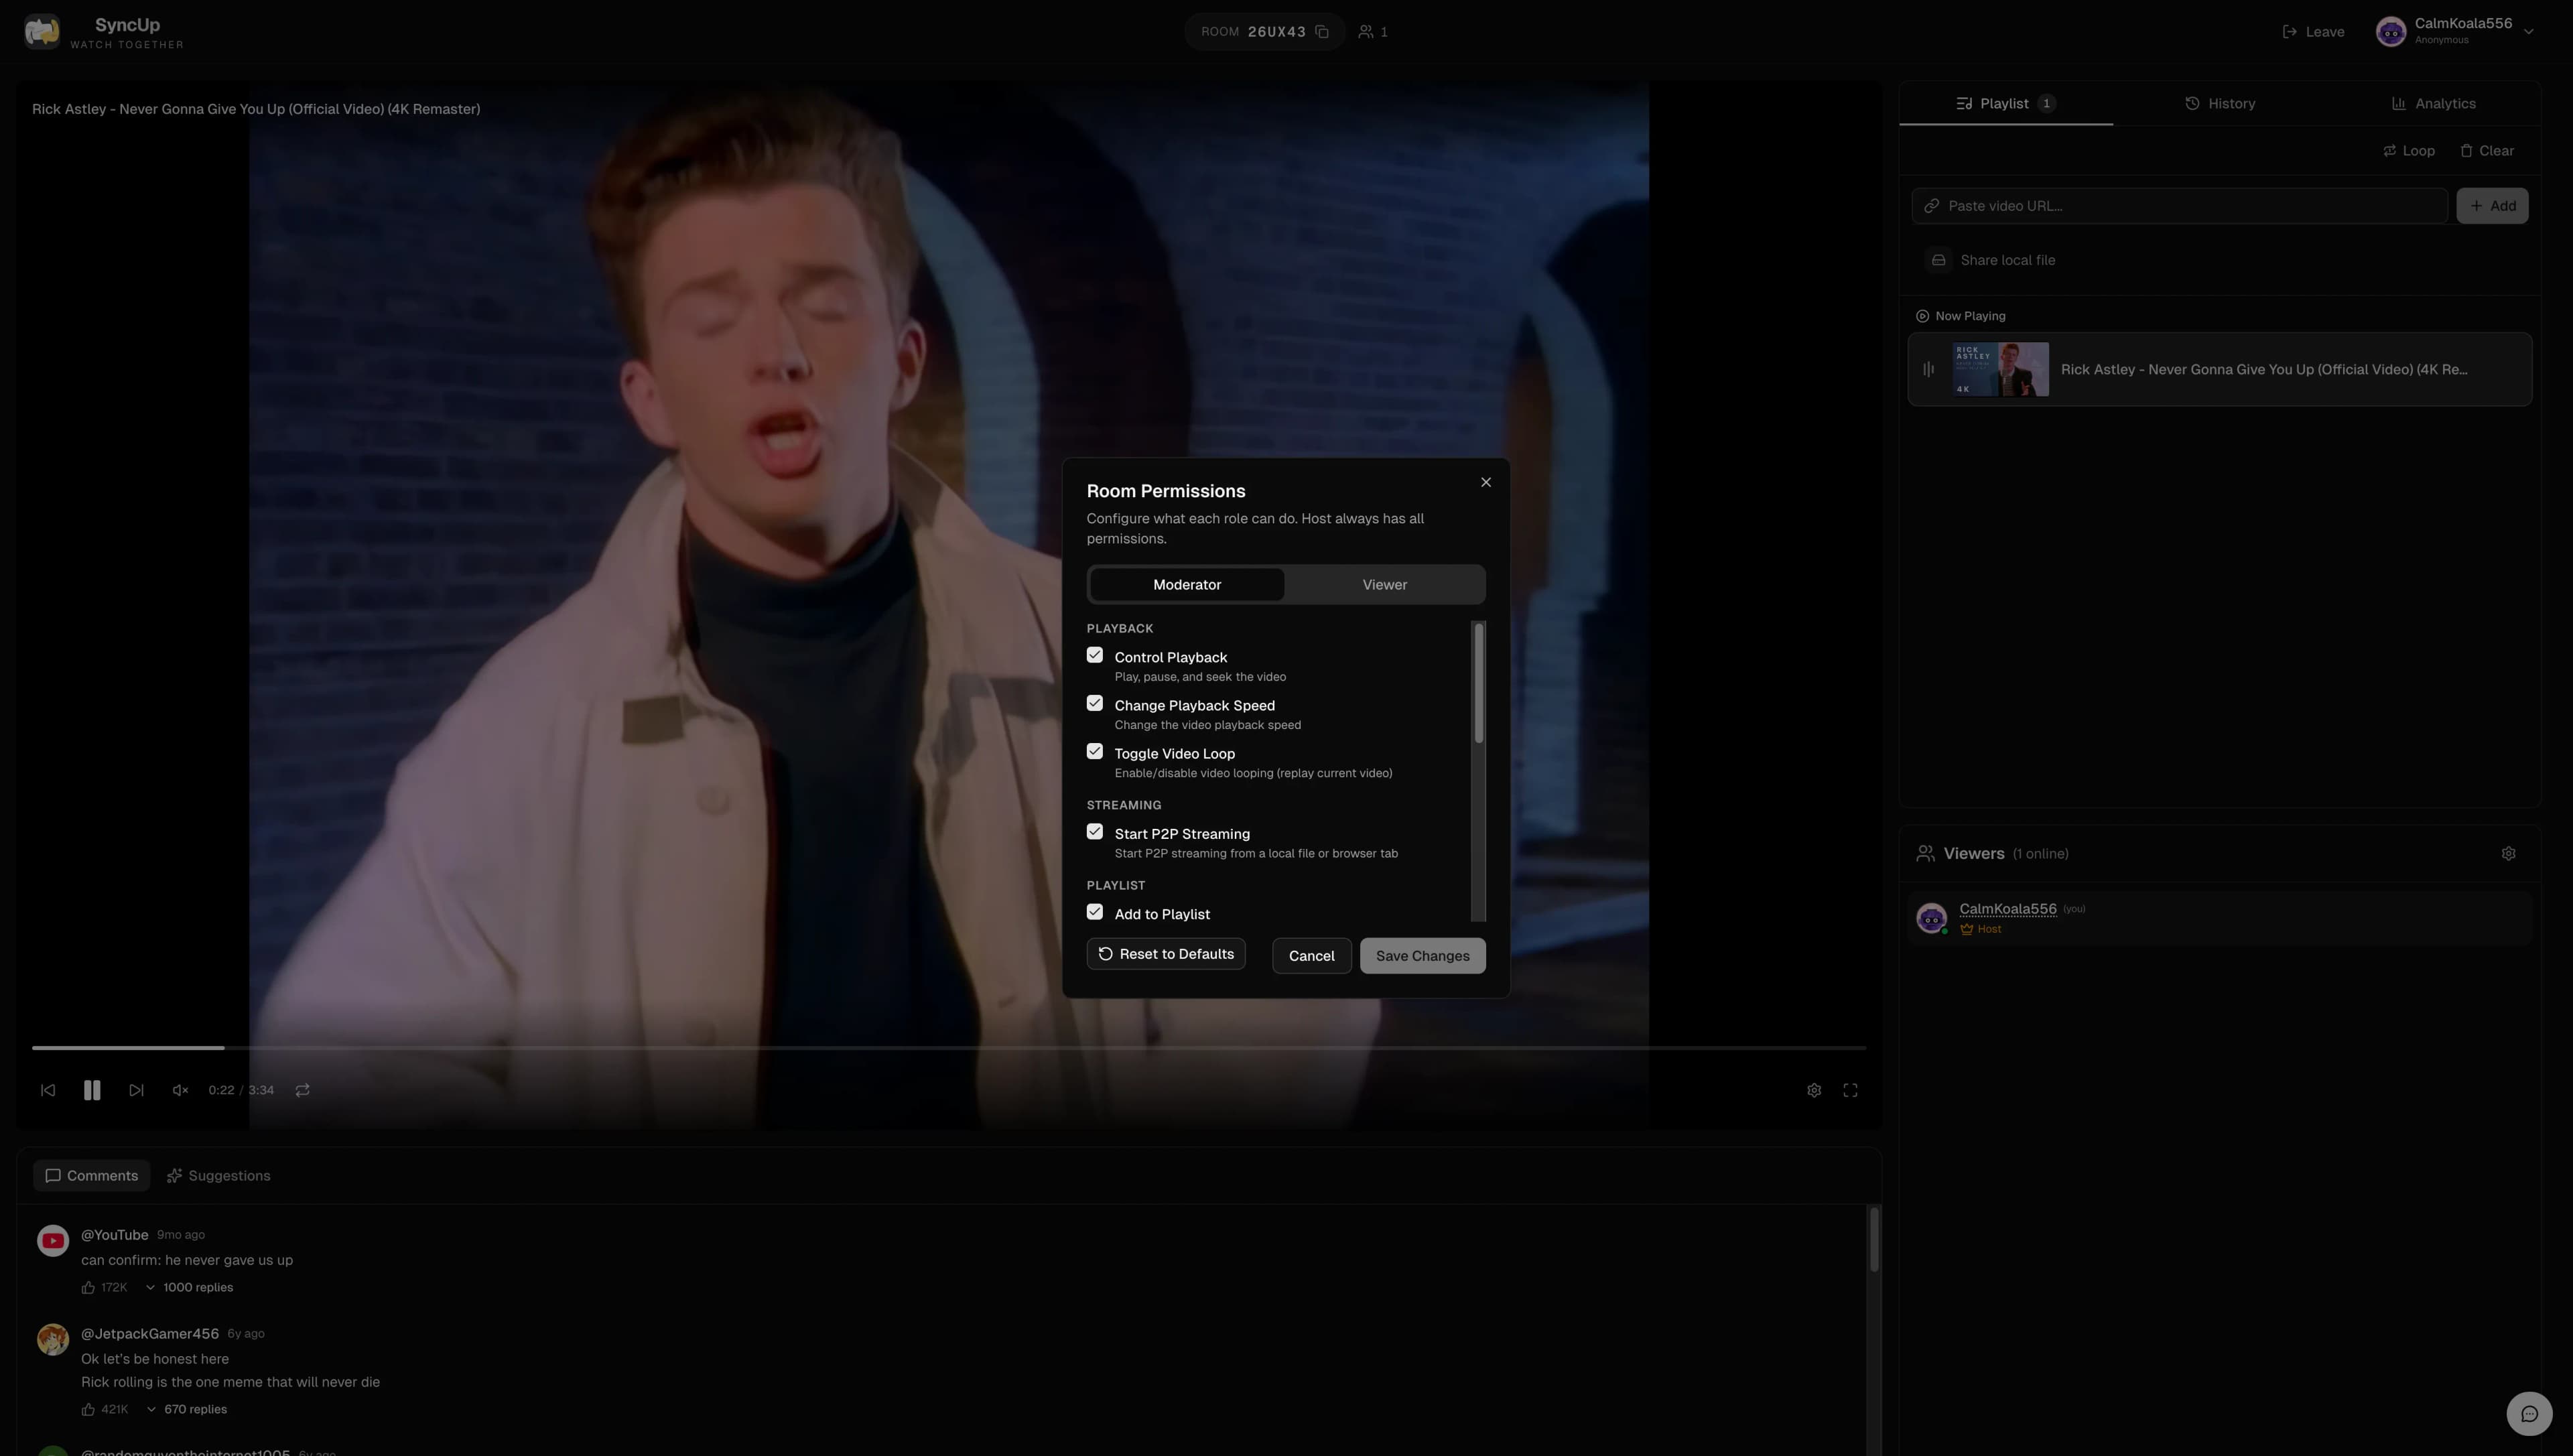Open the floating chat bubble
2573x1456 pixels.
tap(2529, 1413)
